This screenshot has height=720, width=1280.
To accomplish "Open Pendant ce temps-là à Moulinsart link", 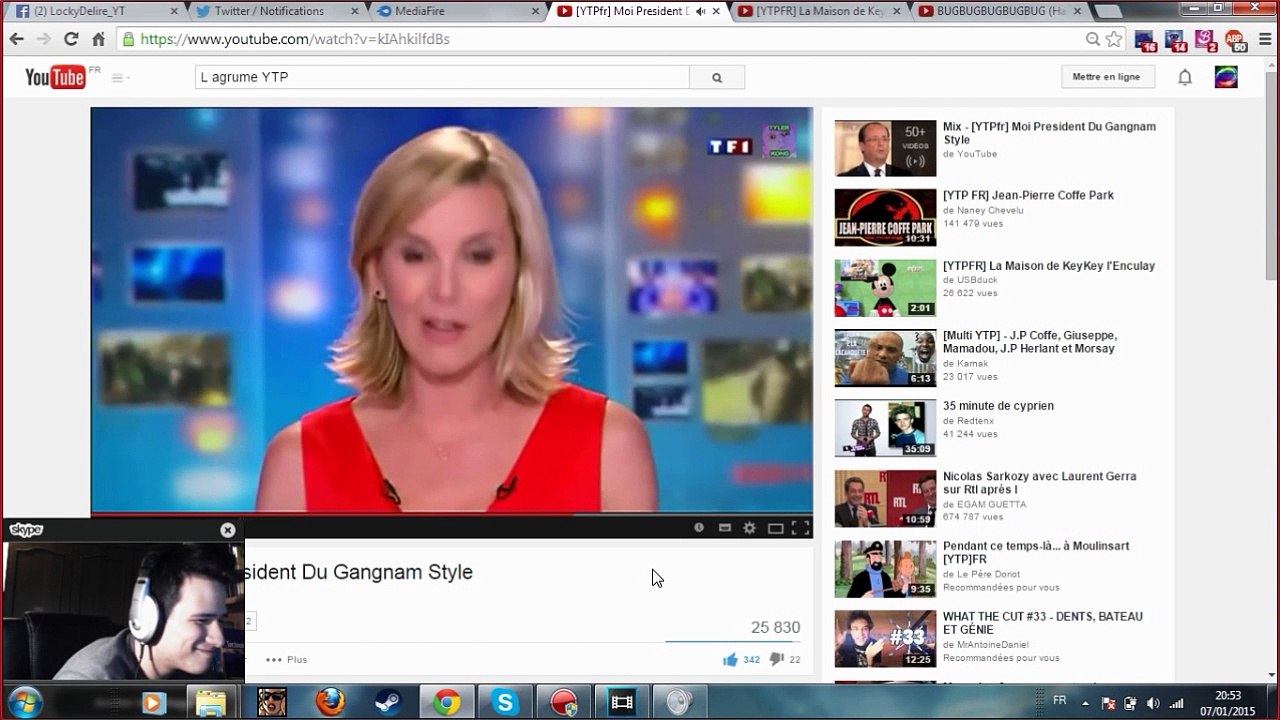I will coord(1036,553).
